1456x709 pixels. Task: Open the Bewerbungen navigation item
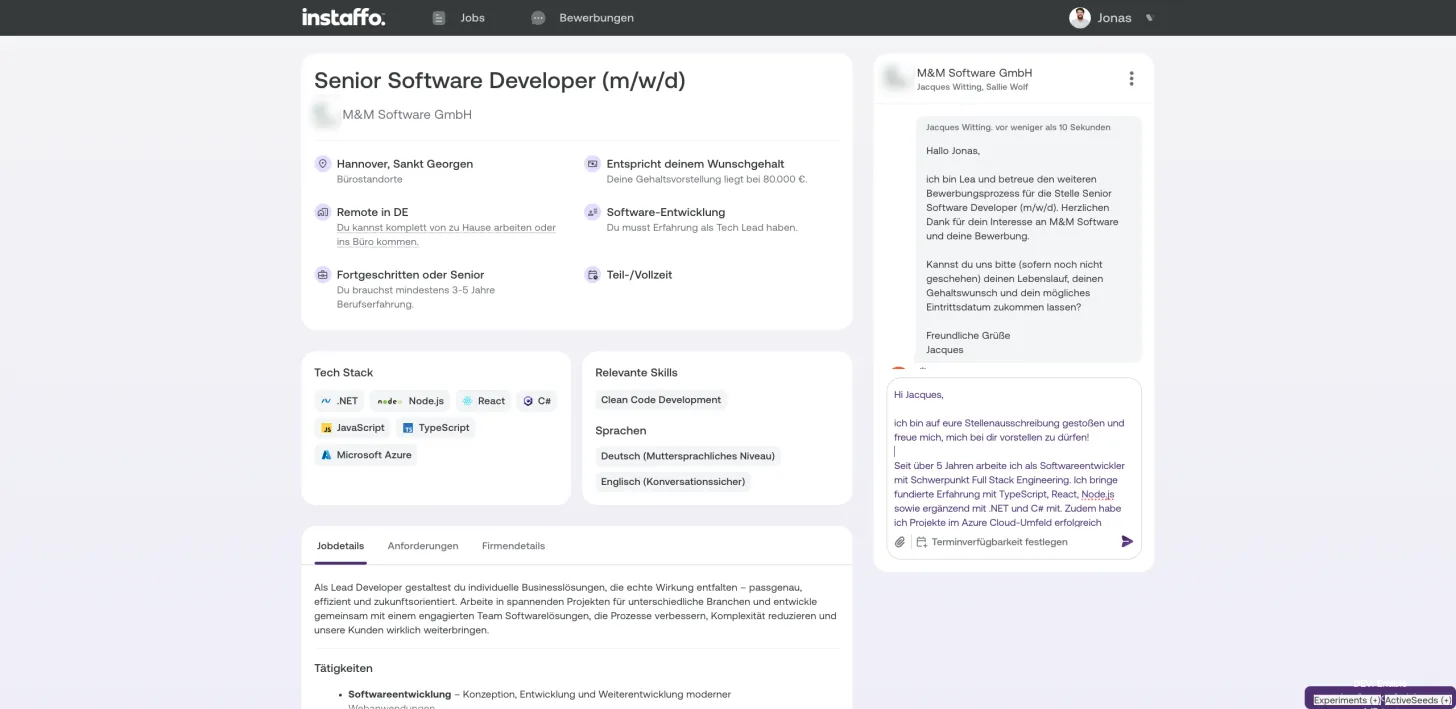click(x=582, y=18)
